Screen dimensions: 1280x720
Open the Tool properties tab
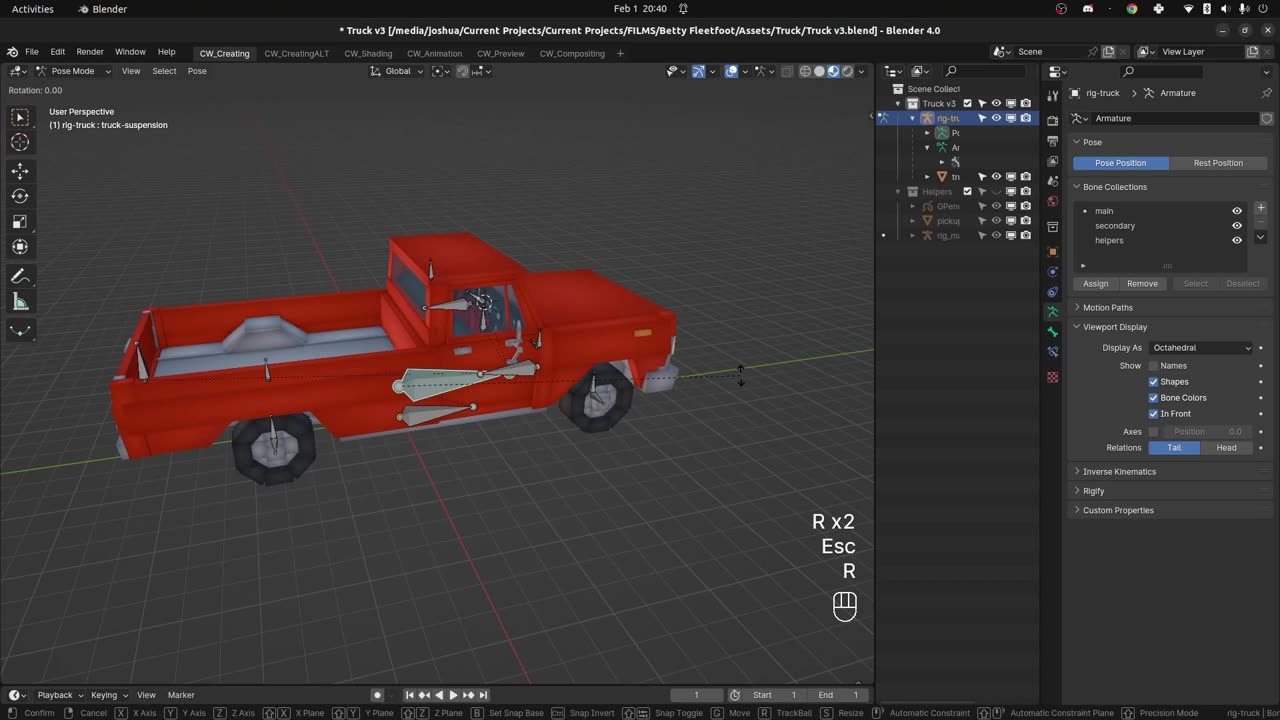click(1052, 95)
